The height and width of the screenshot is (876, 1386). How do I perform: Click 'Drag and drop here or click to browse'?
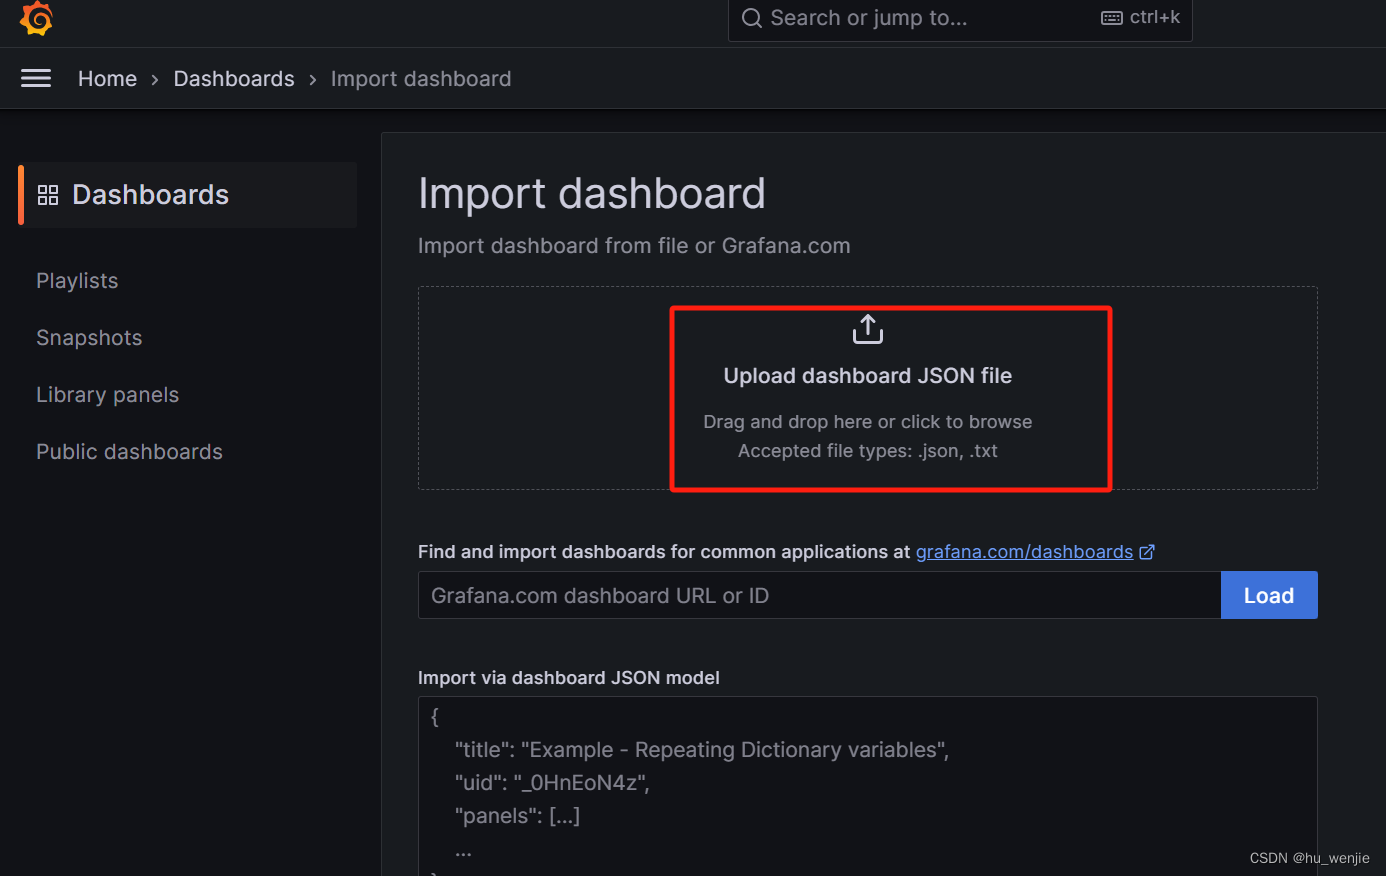click(x=868, y=422)
